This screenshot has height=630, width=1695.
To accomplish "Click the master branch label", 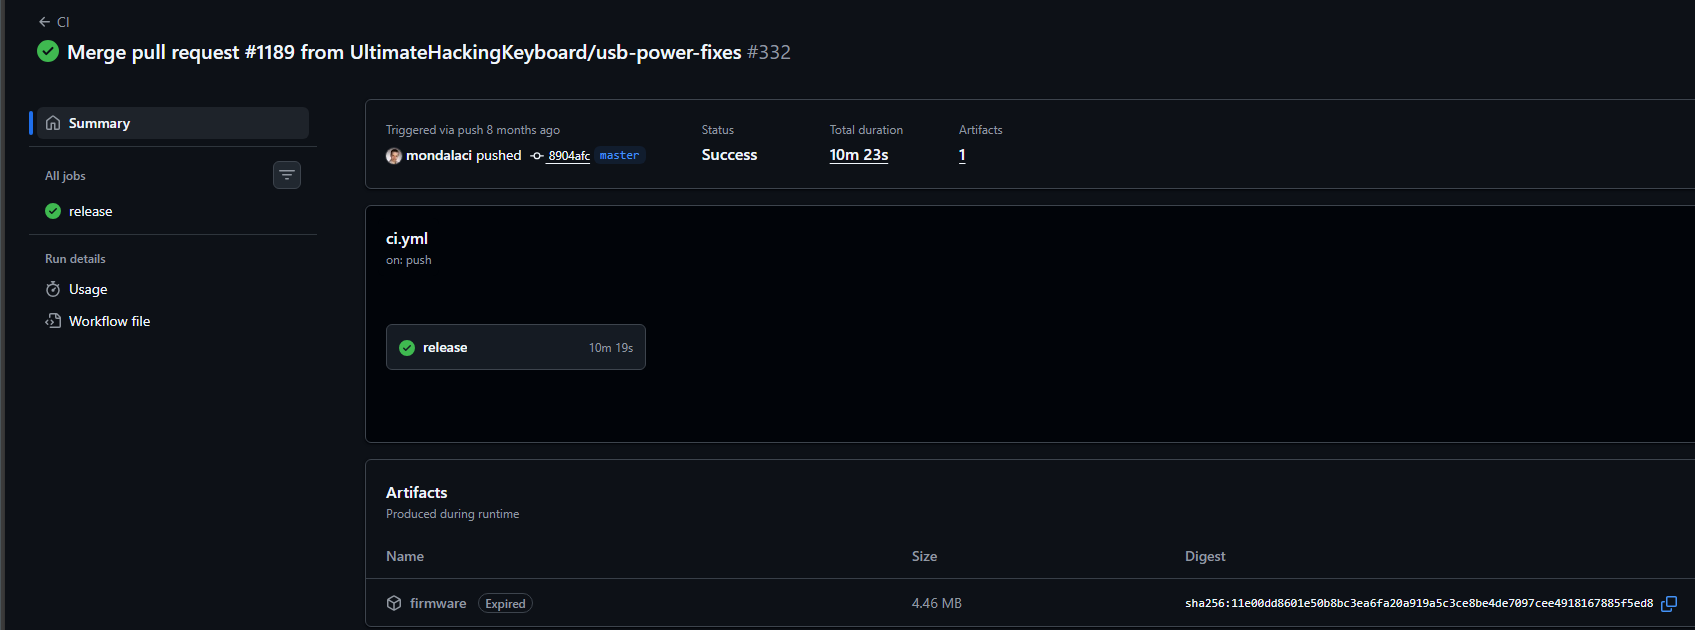I will click(x=619, y=155).
